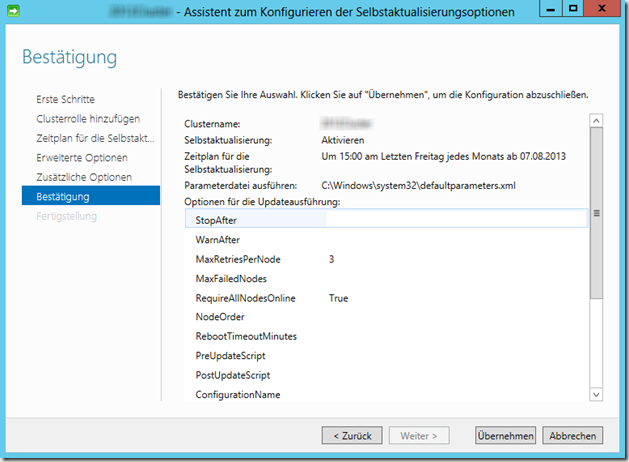
Task: Click the Zurück button
Action: (x=352, y=436)
